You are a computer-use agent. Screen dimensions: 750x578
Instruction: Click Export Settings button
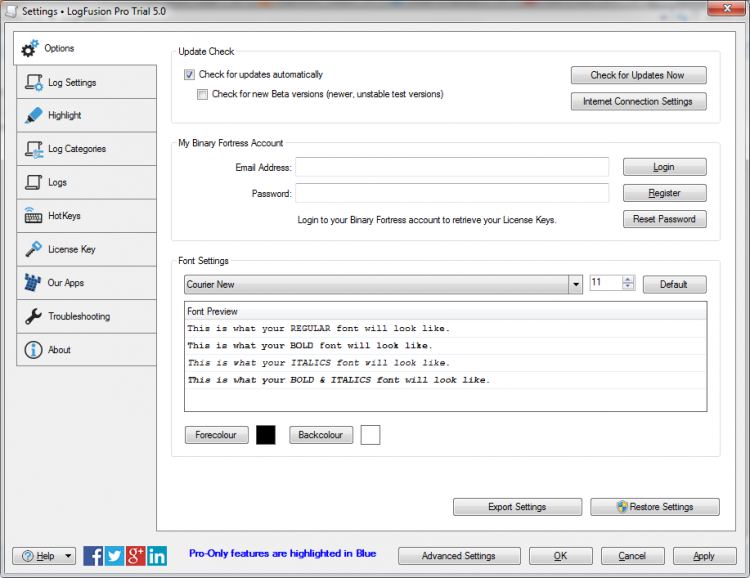click(518, 507)
